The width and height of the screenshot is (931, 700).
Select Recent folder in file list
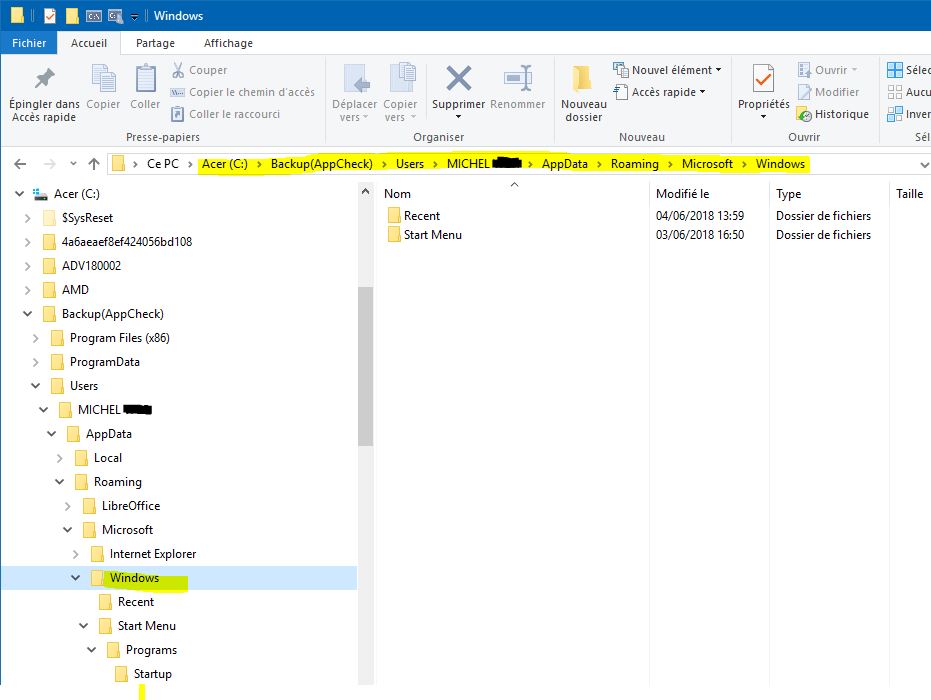pos(414,216)
